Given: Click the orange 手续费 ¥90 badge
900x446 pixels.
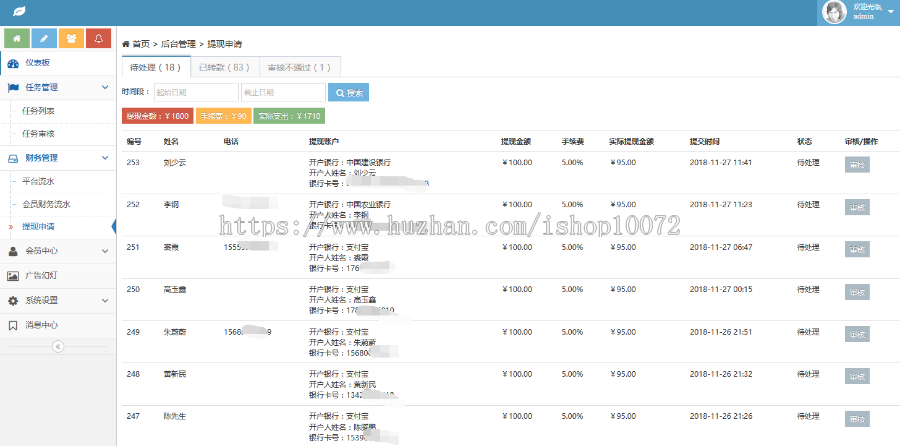Looking at the screenshot, I should [223, 116].
